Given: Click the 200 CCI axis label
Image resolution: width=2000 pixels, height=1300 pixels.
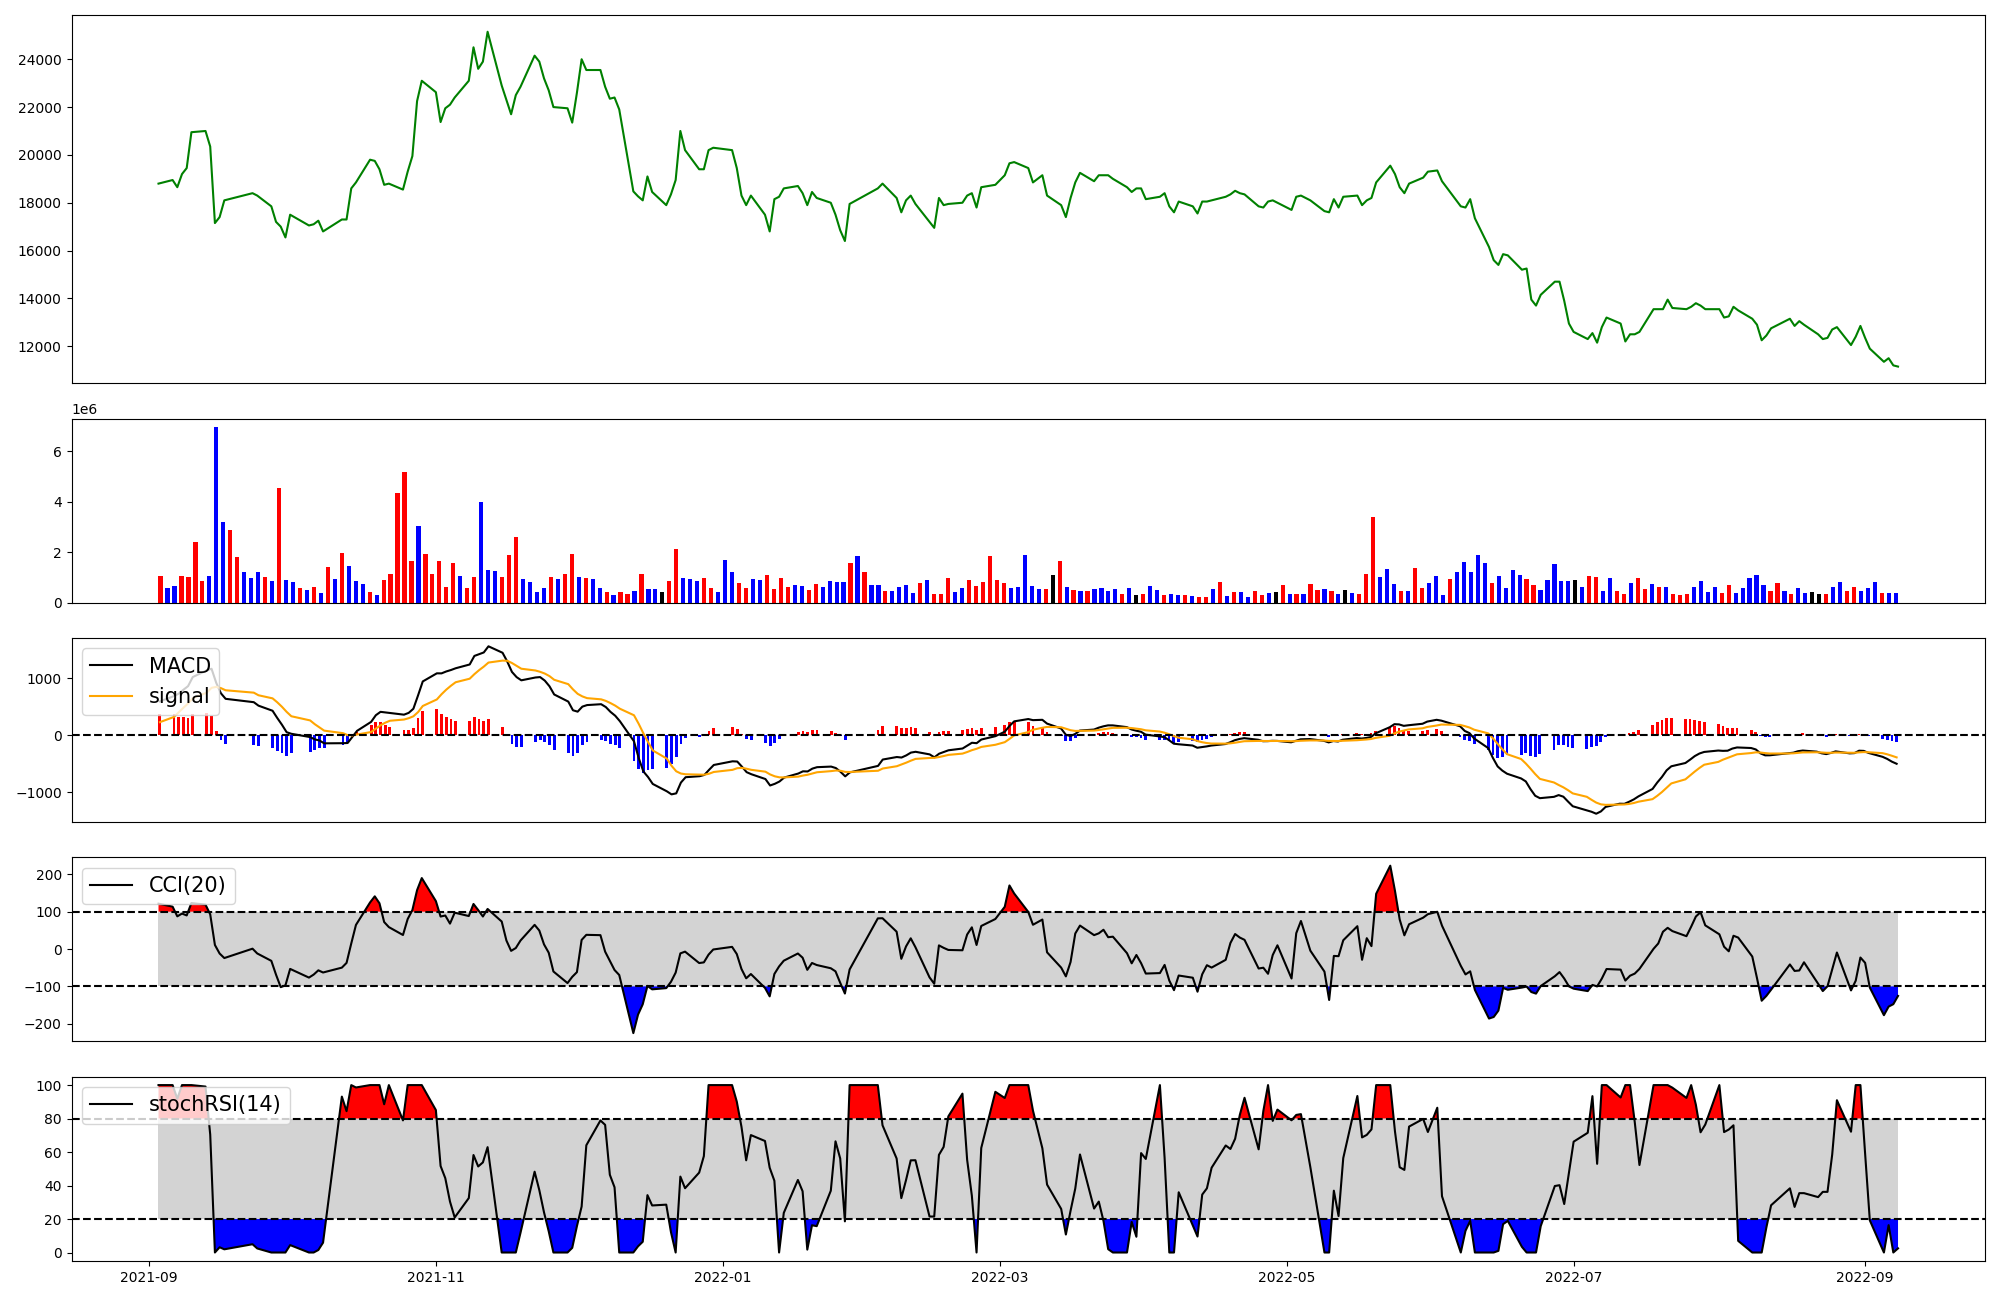Looking at the screenshot, I should [x=48, y=875].
